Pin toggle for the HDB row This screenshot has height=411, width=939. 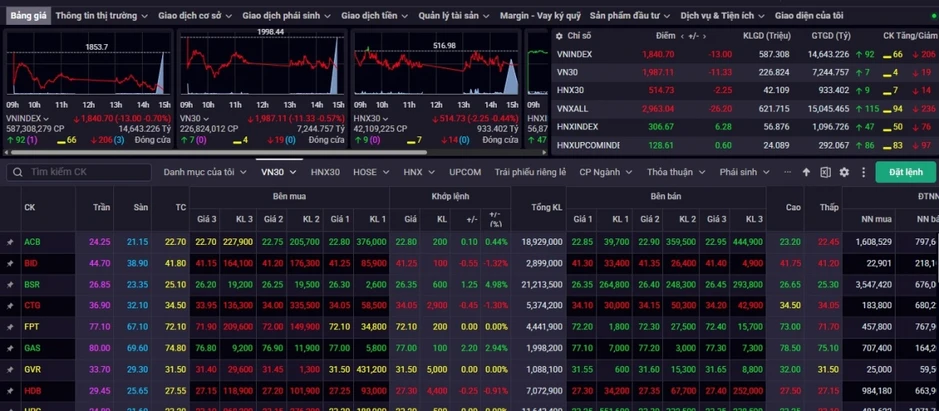(10, 391)
